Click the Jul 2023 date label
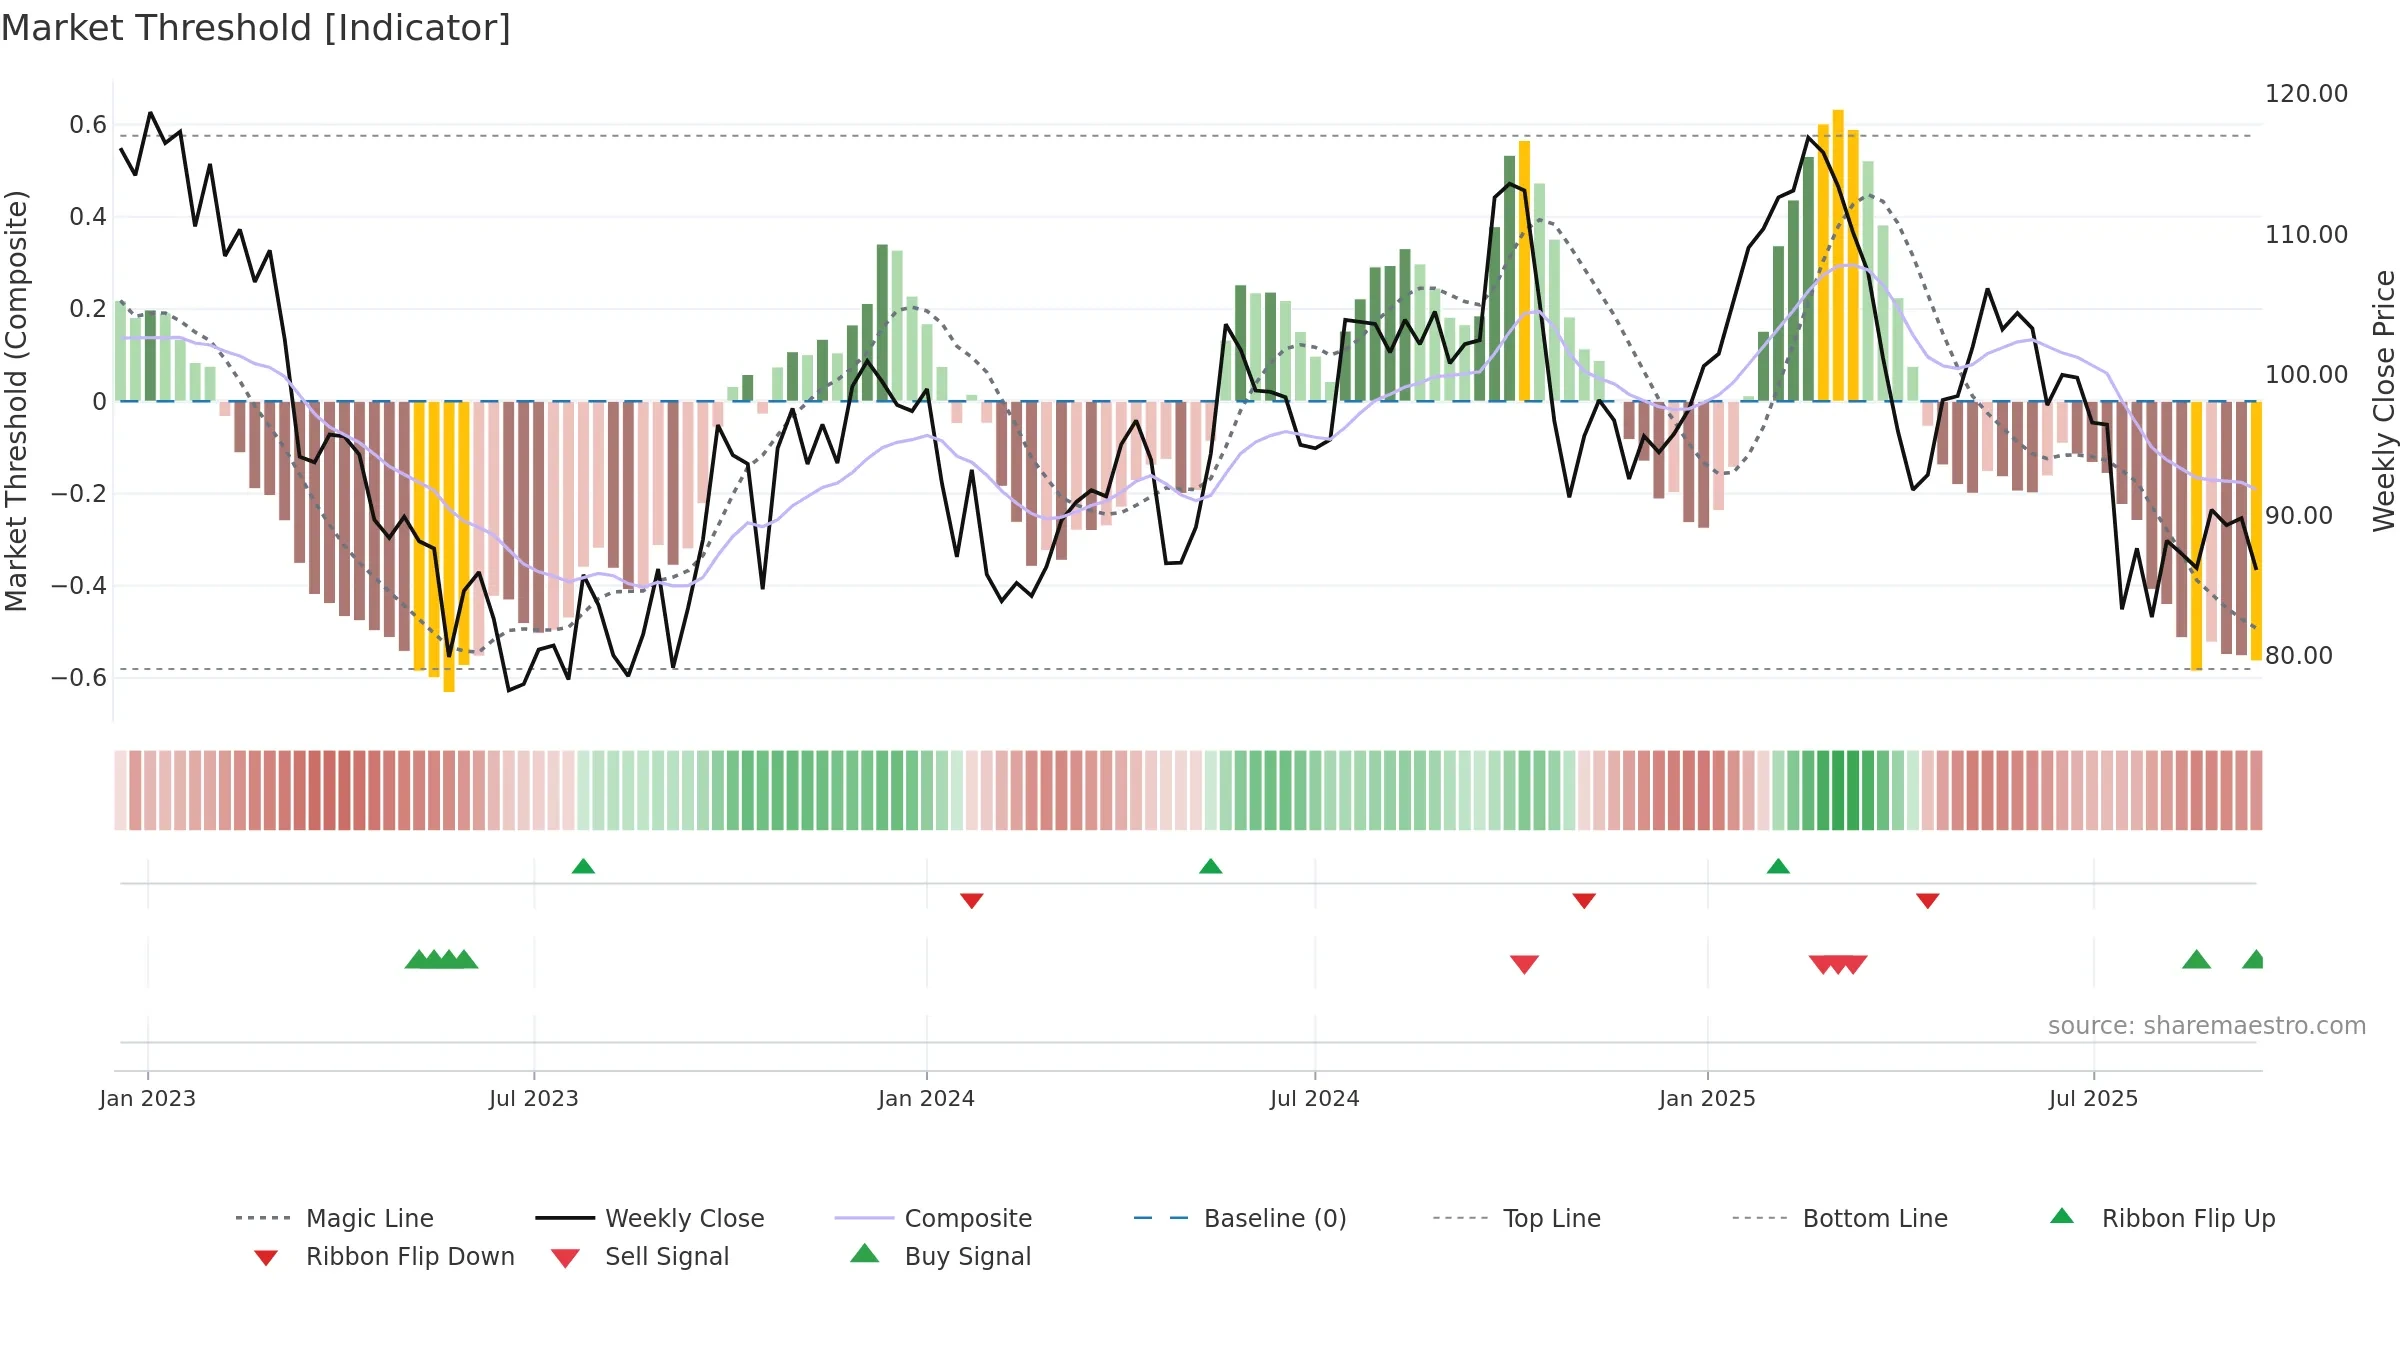Screen dimensions: 2400x1350 pyautogui.click(x=534, y=1098)
